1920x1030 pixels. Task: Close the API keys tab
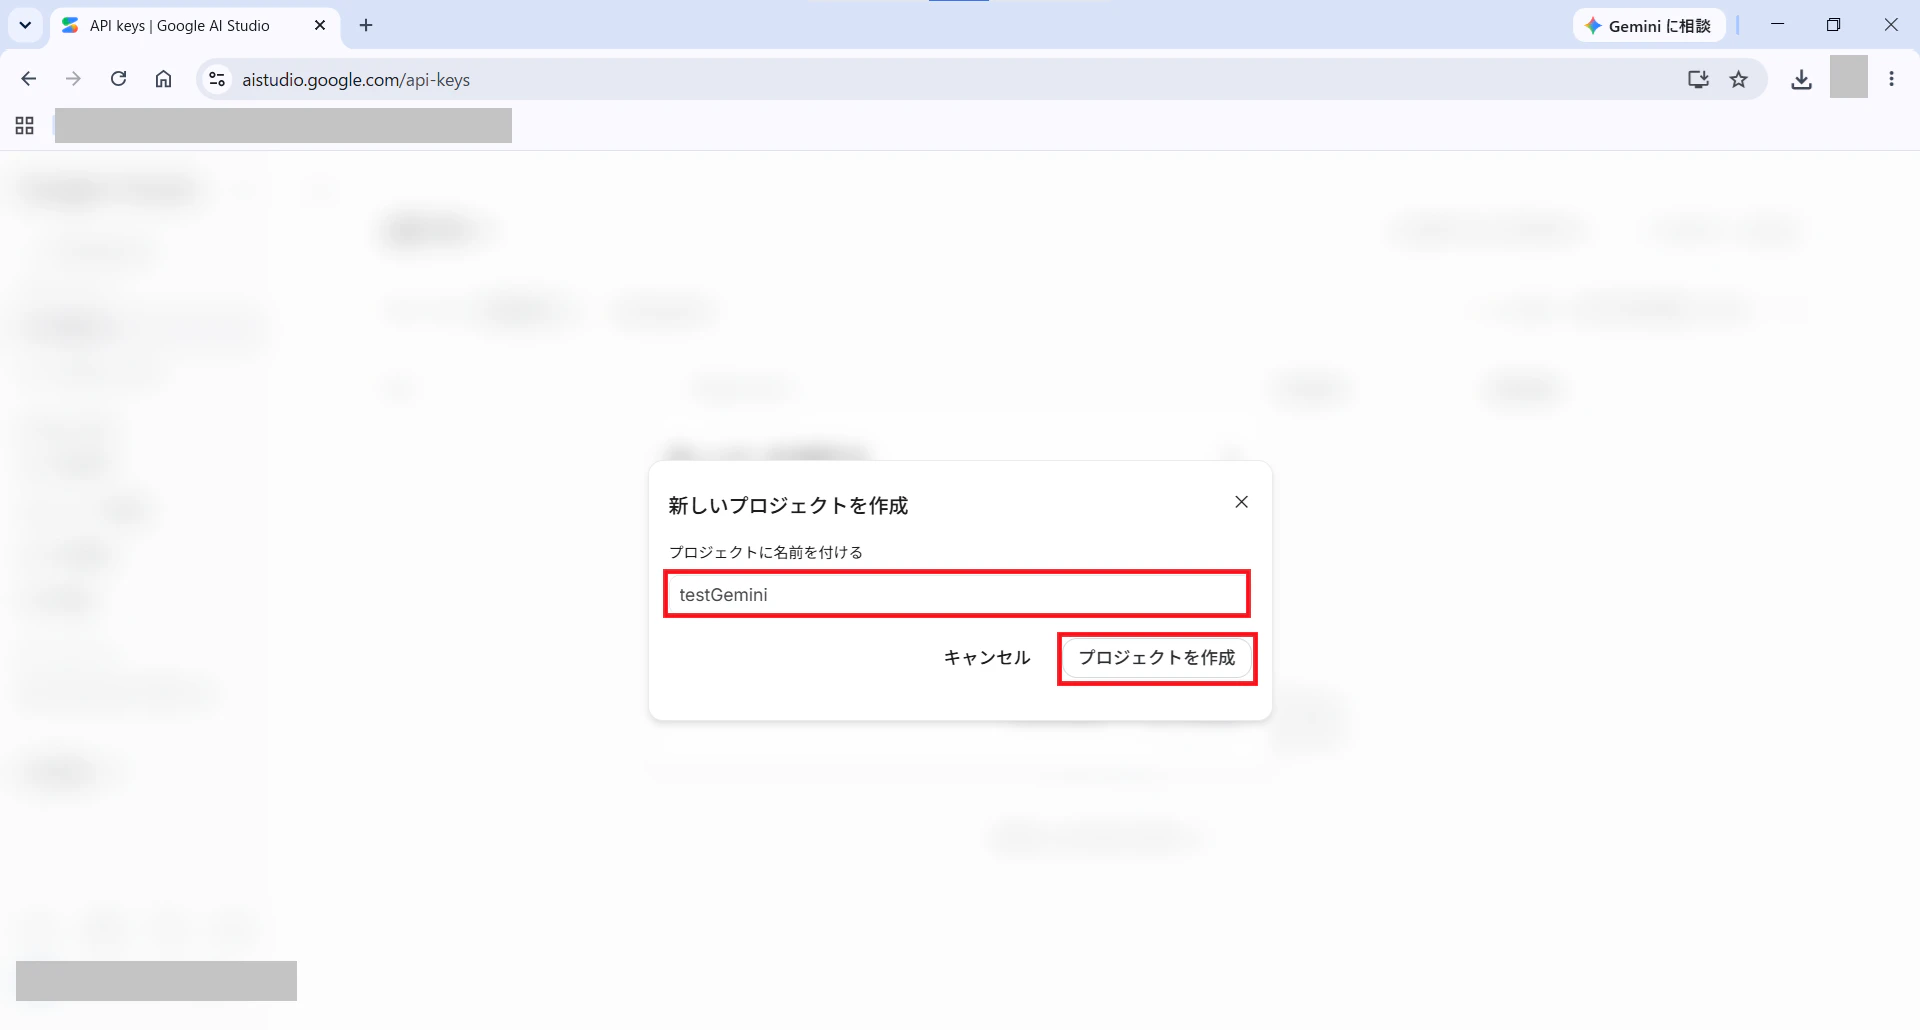click(320, 26)
